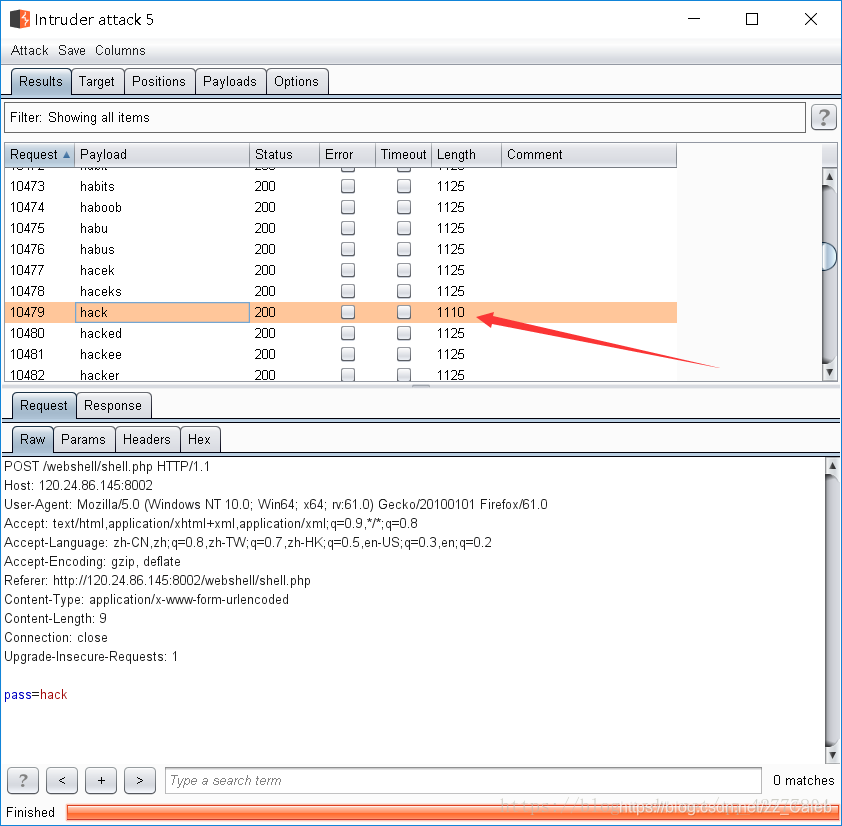Screen dimensions: 842x826
Task: Sort by Comment column header
Action: 589,155
